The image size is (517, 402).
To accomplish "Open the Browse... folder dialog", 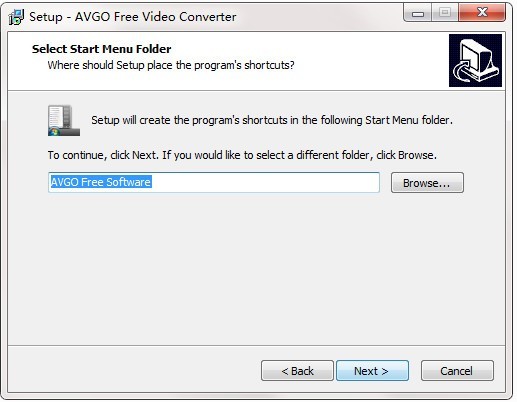I will coord(427,183).
